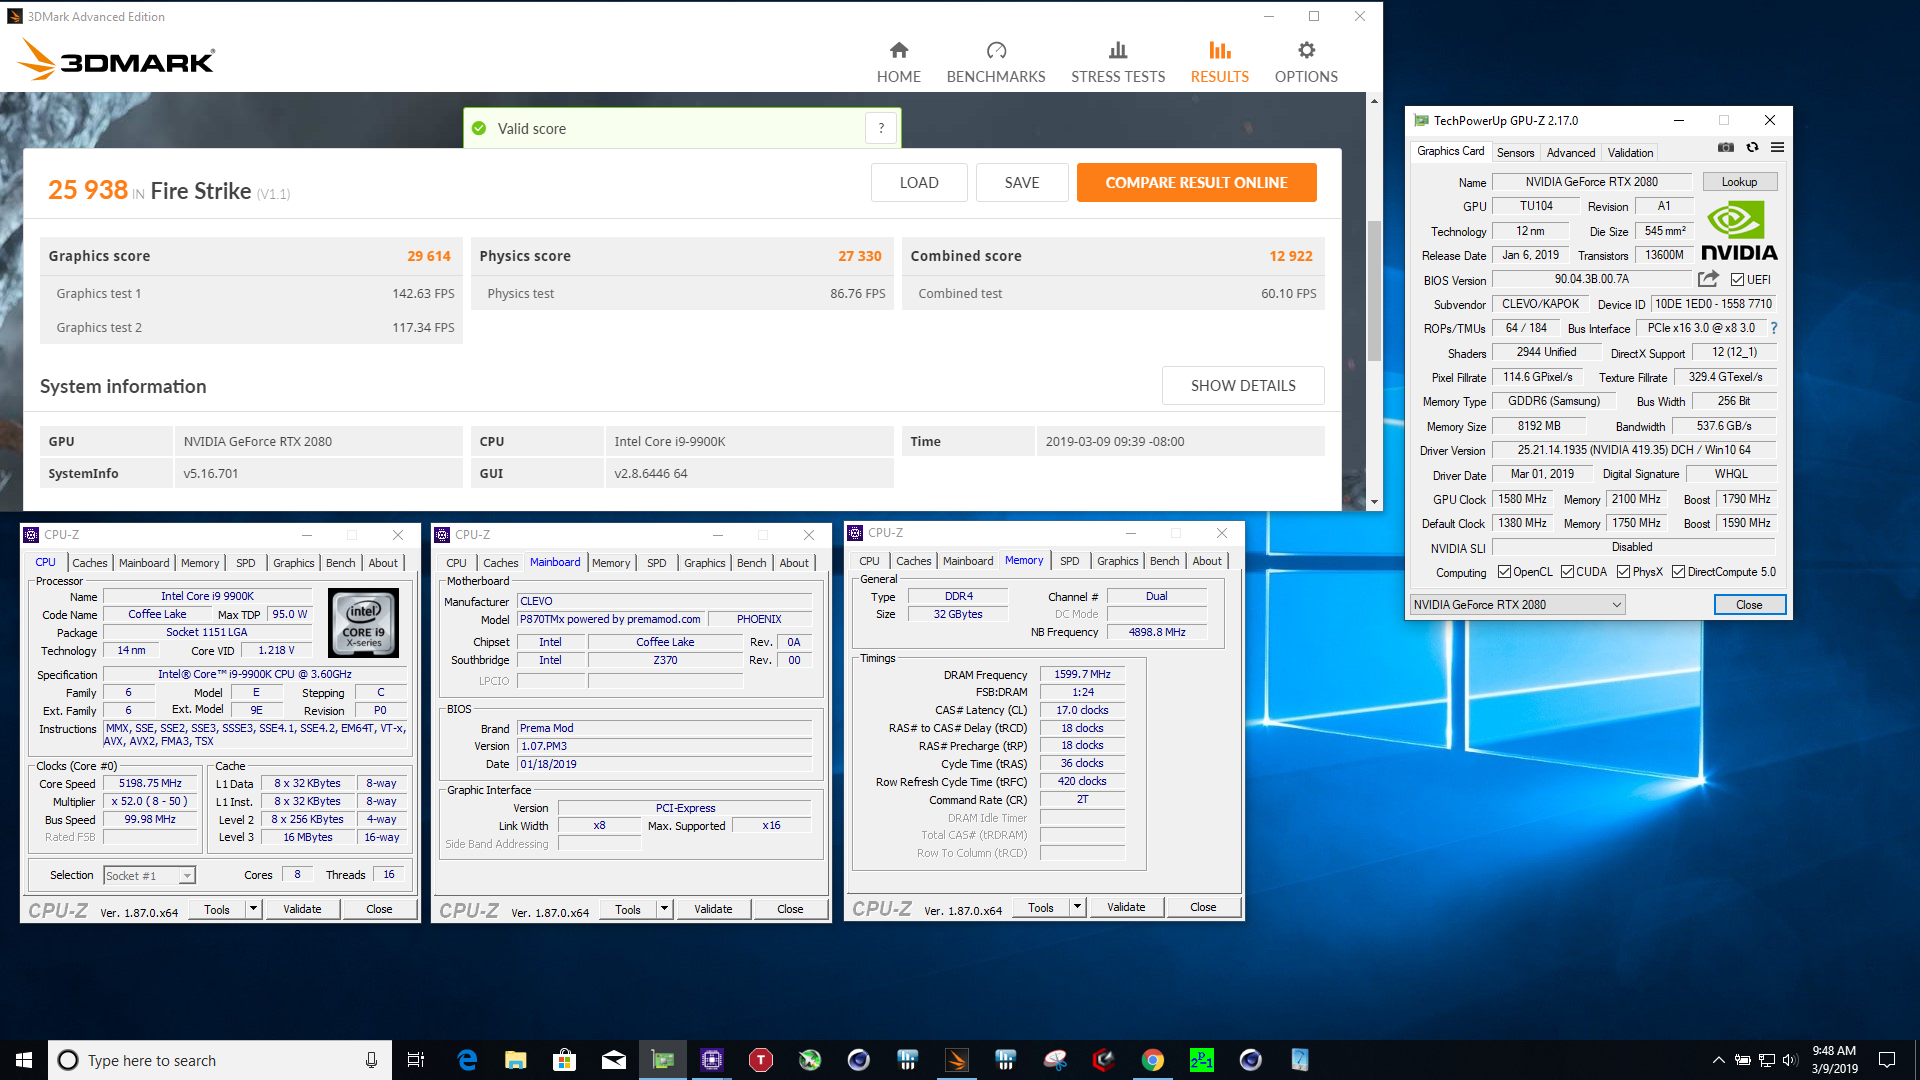Screen dimensions: 1920x1080
Task: Click the GPU-Z BIOS export share icon
Action: click(x=1708, y=279)
